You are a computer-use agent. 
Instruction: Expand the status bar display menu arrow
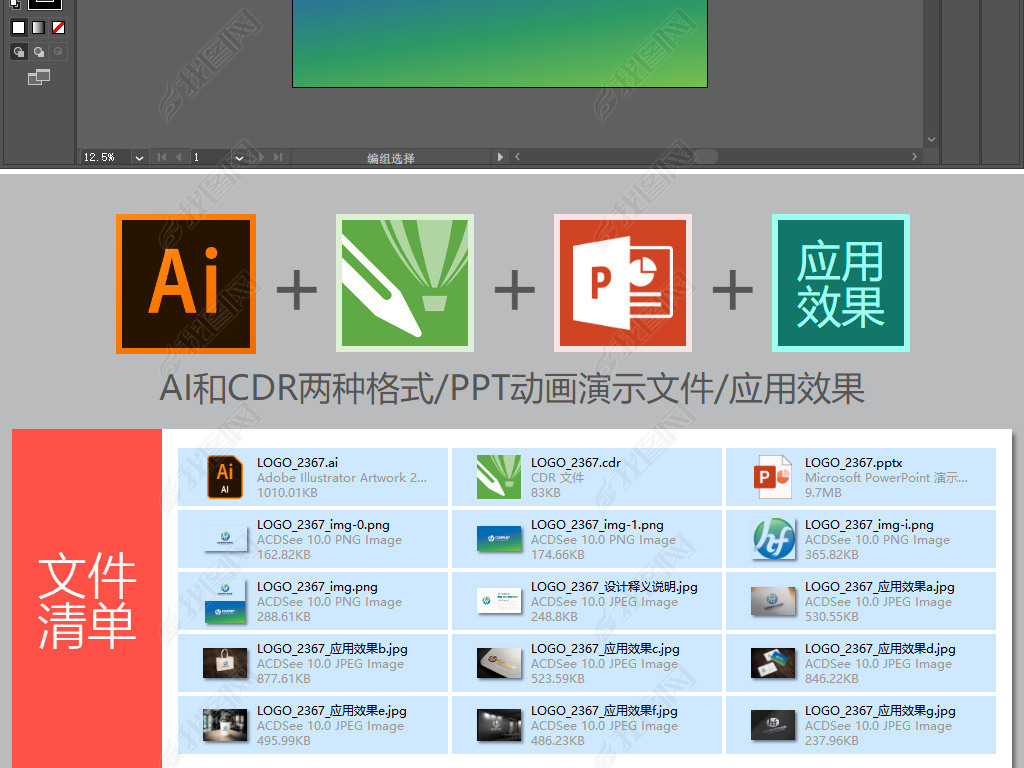pyautogui.click(x=501, y=157)
